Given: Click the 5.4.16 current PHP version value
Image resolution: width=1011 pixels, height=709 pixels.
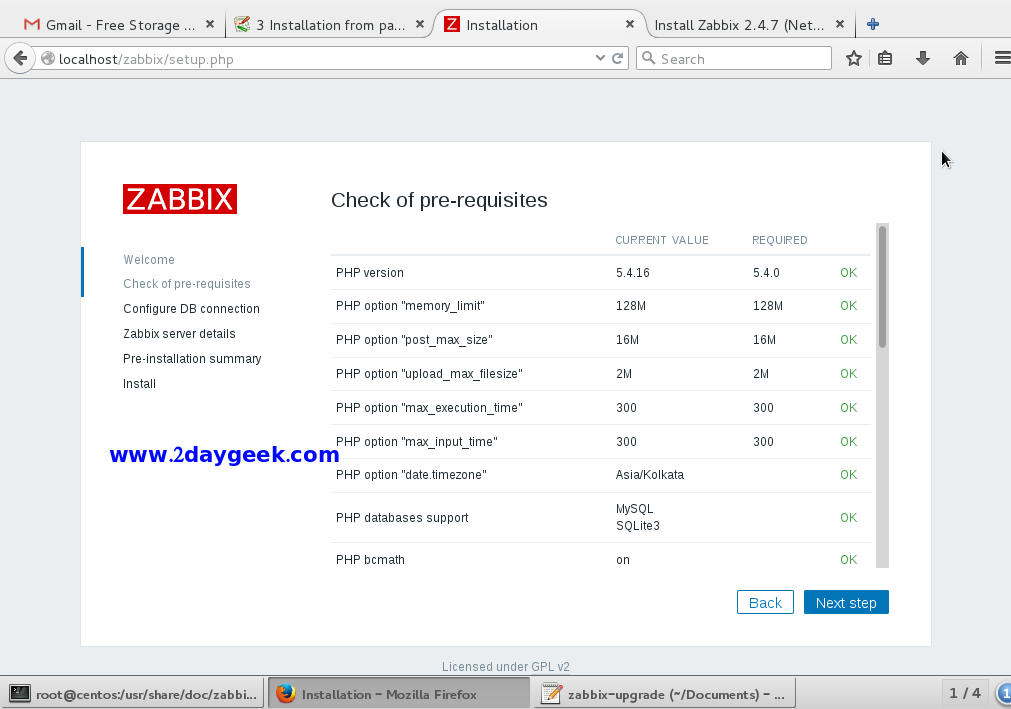Looking at the screenshot, I should 633,273.
